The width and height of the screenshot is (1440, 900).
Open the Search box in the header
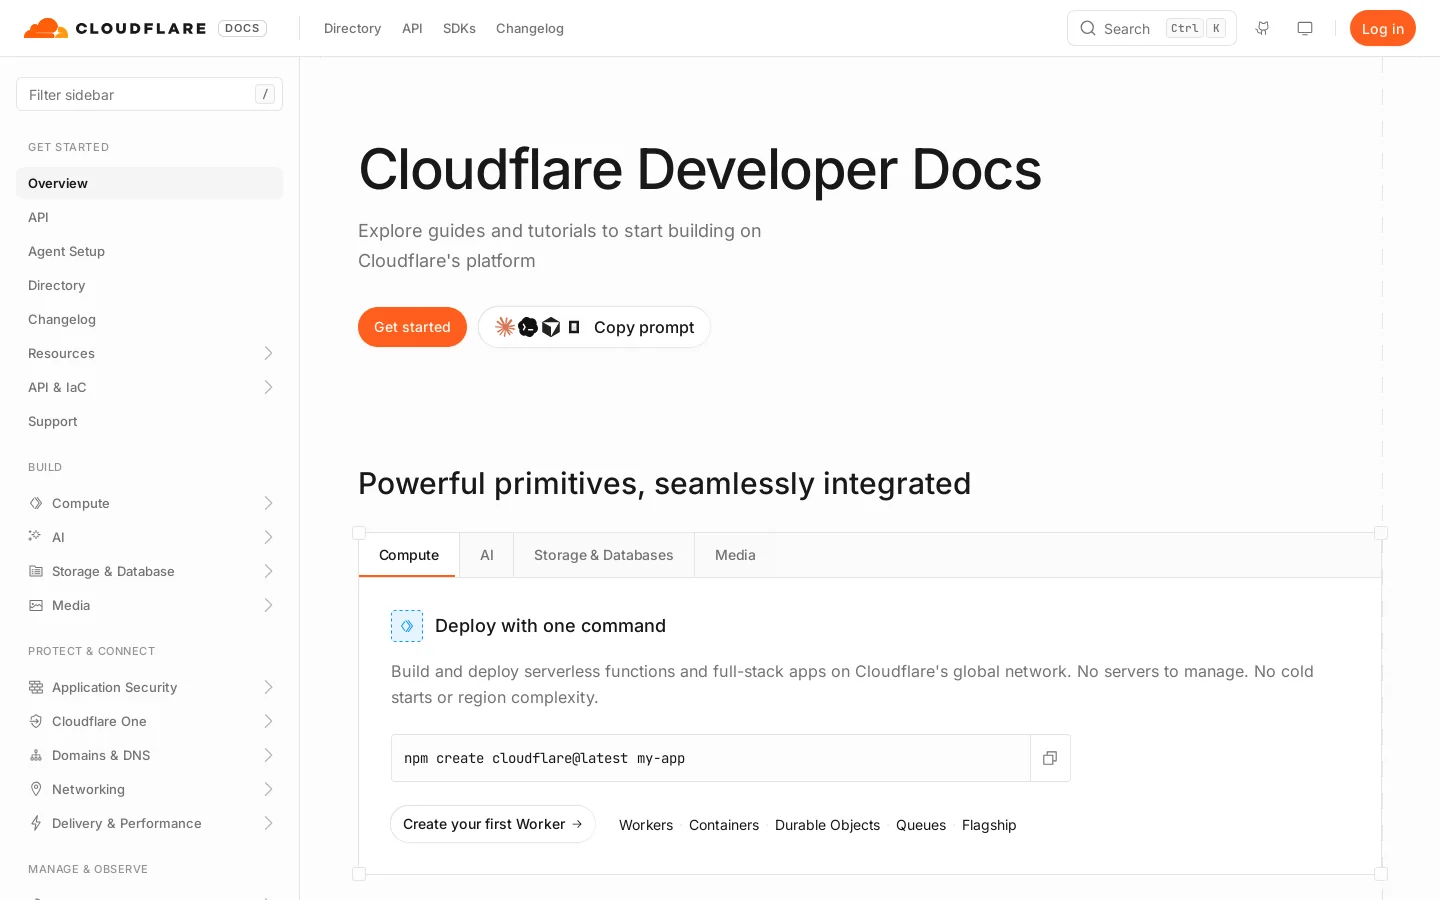(1152, 28)
